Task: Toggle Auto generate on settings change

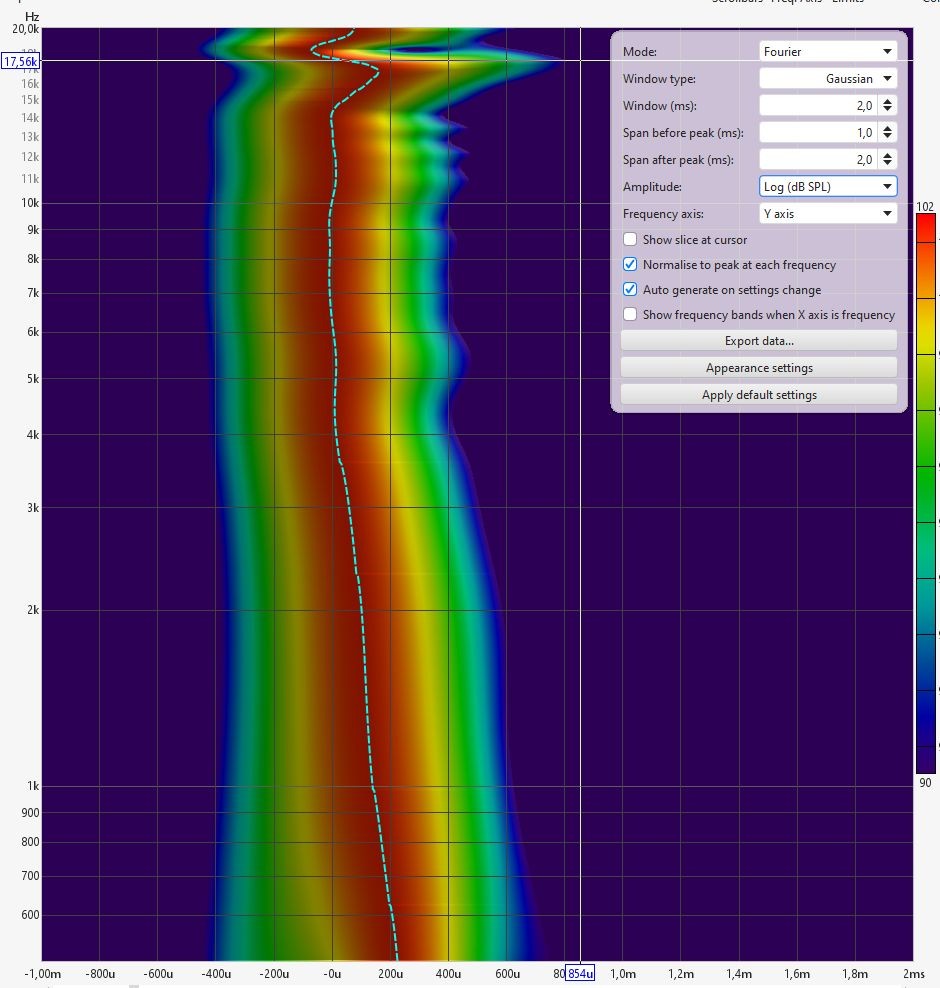Action: (630, 290)
